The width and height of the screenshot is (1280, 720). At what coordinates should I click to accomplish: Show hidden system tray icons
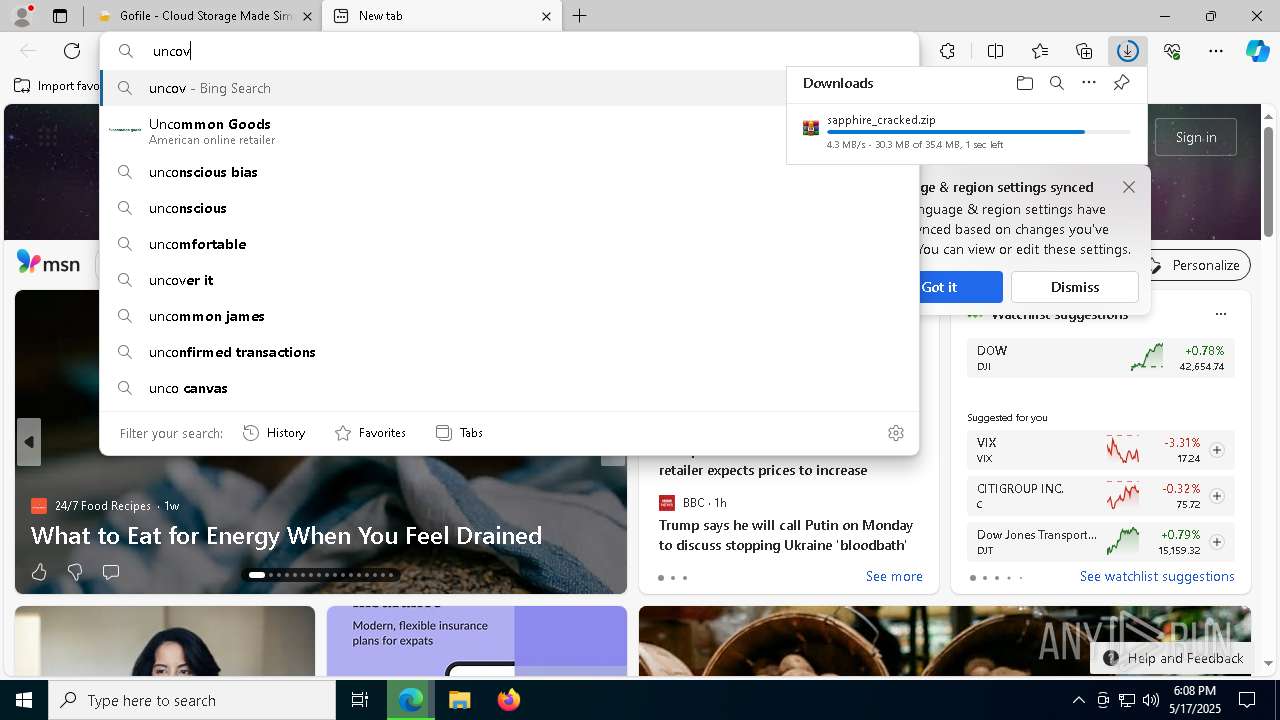(1078, 700)
